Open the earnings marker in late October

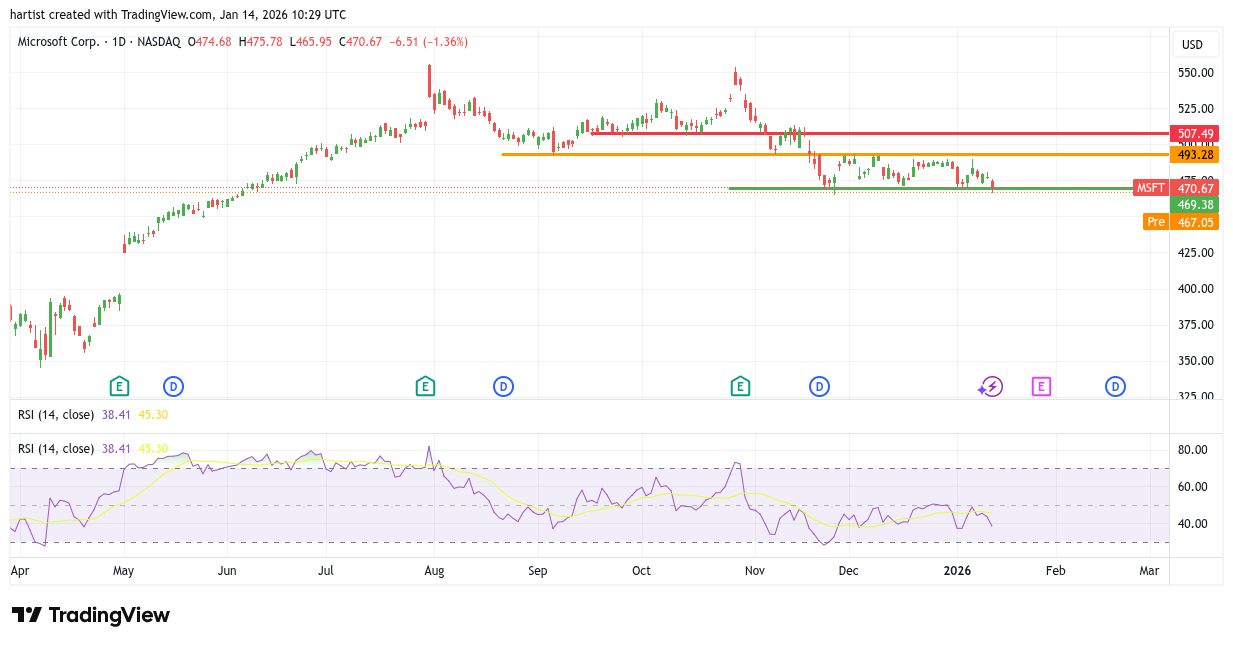tap(740, 386)
